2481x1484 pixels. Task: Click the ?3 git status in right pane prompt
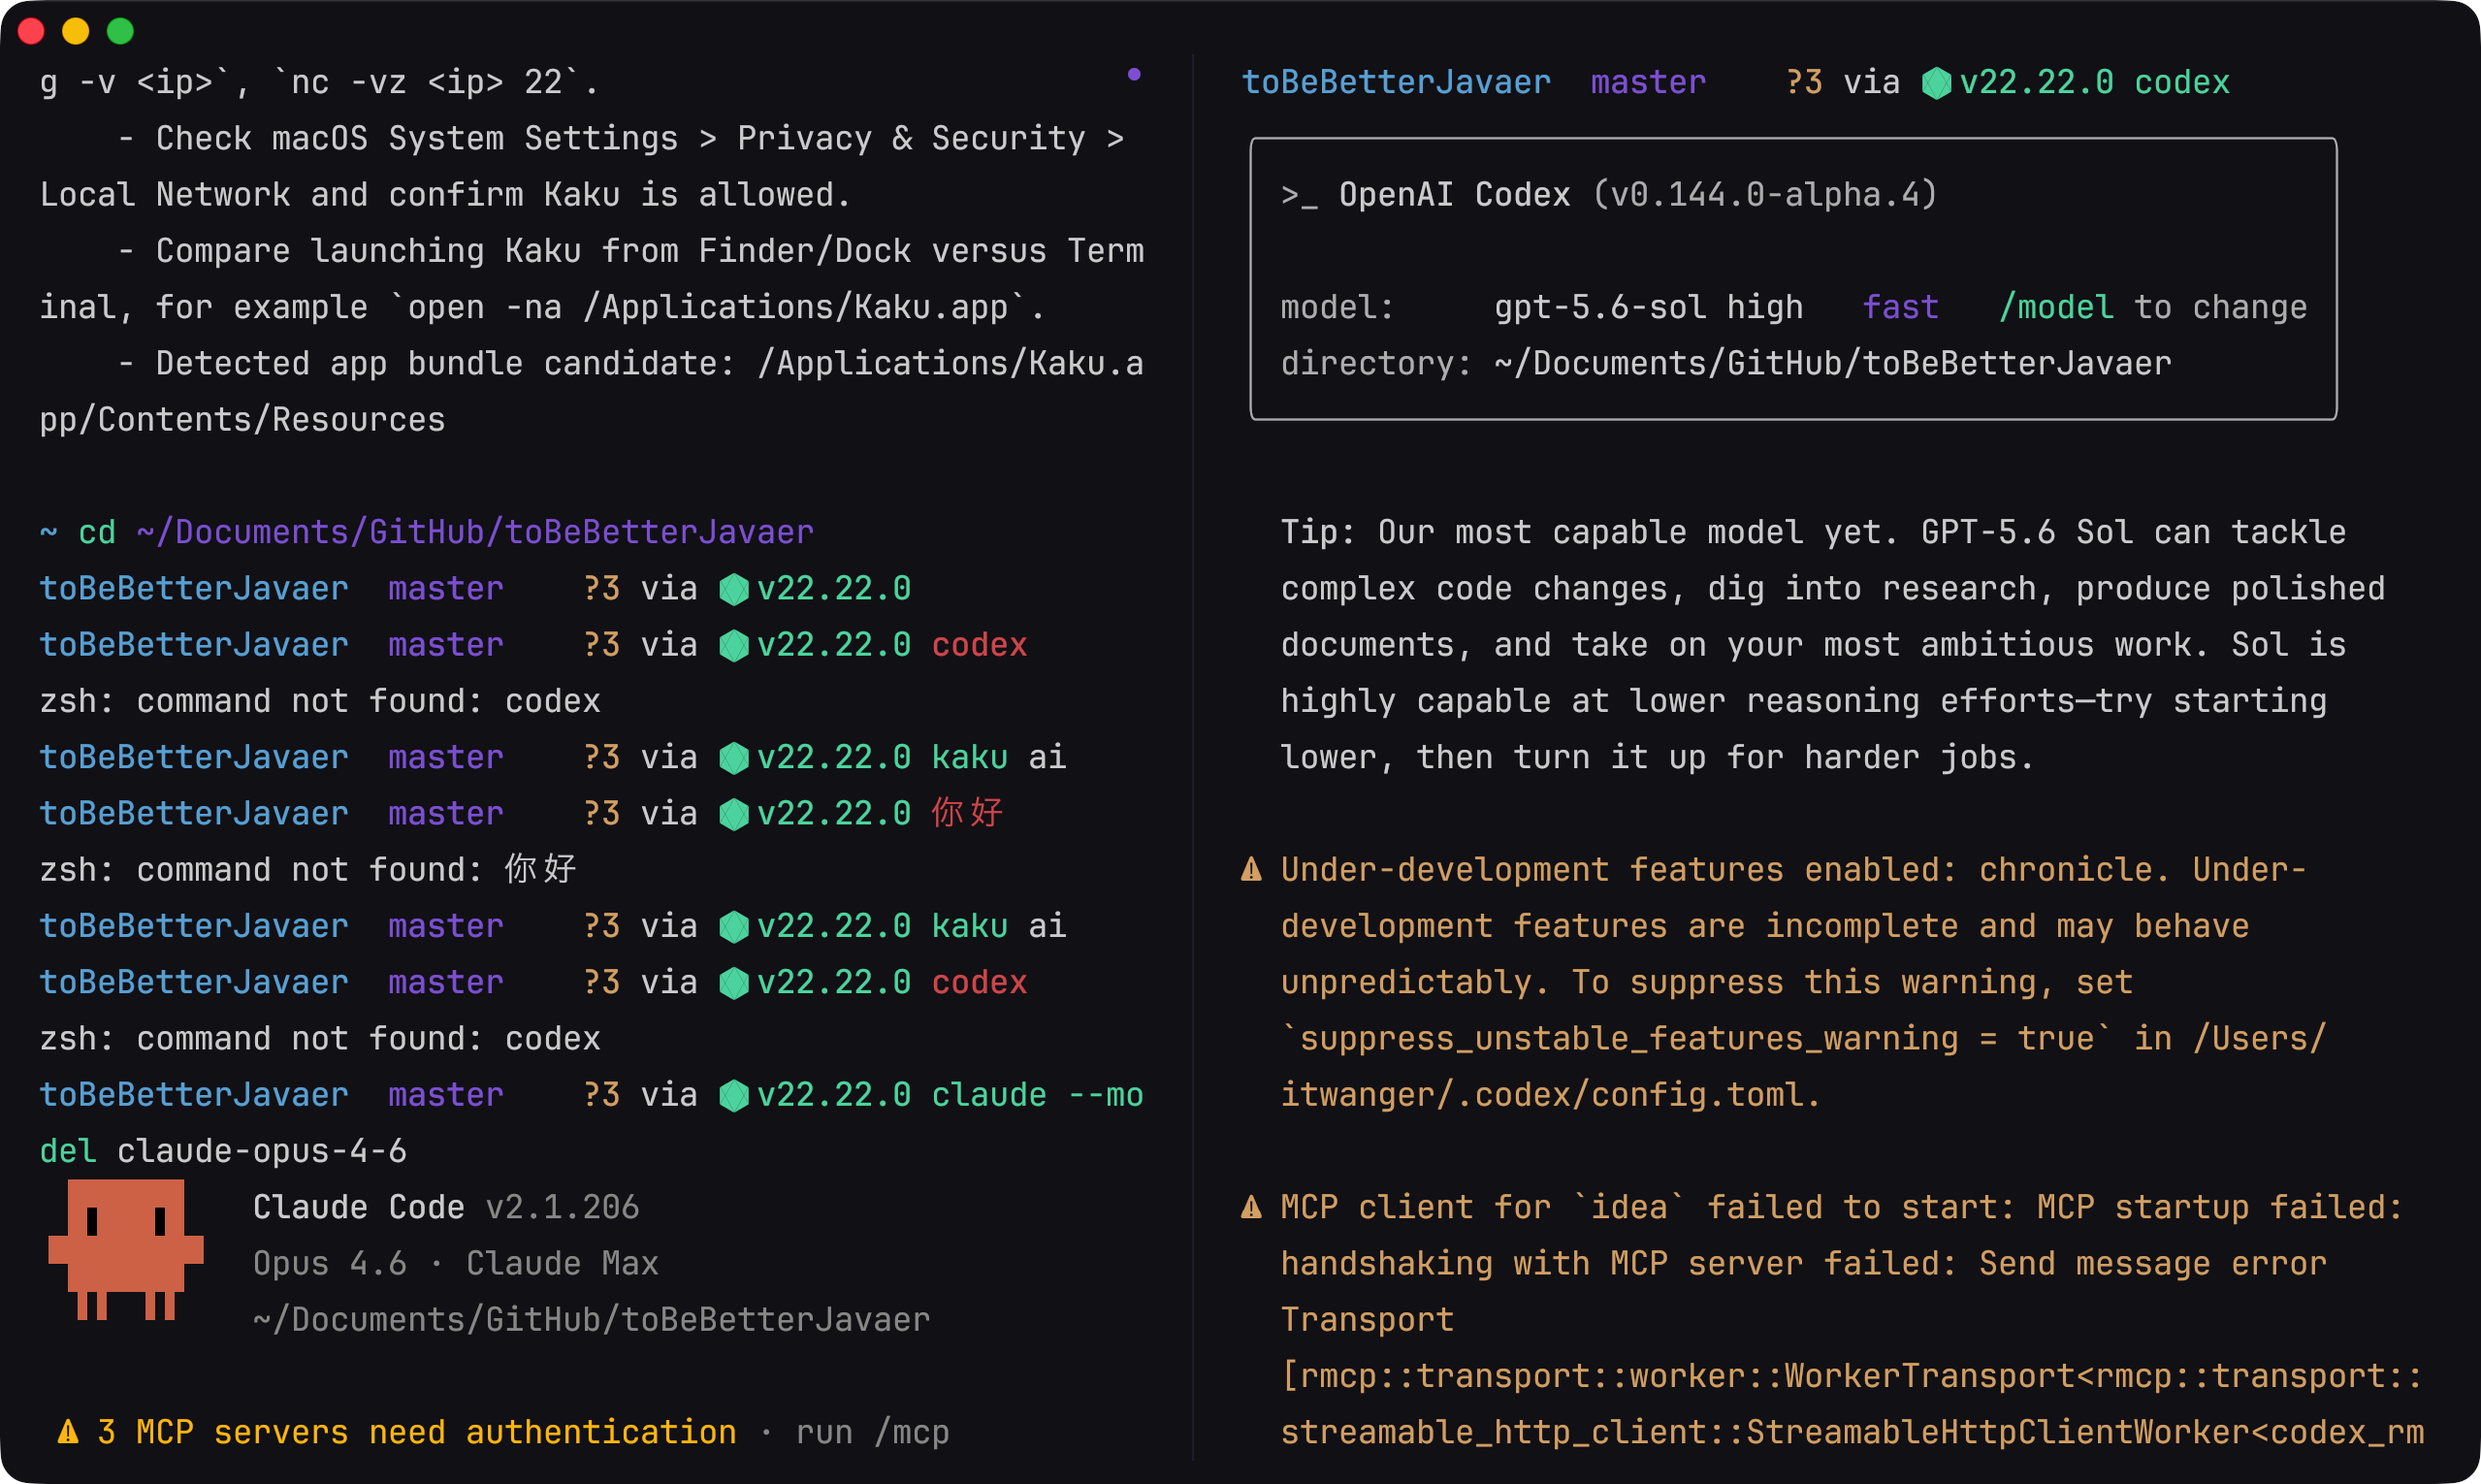click(1805, 82)
